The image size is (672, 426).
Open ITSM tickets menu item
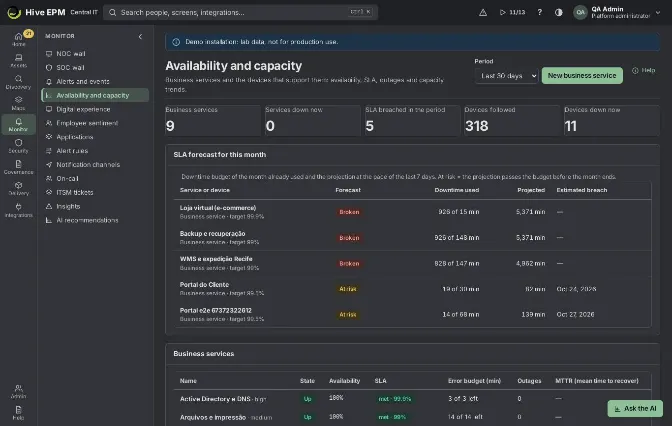click(95, 192)
